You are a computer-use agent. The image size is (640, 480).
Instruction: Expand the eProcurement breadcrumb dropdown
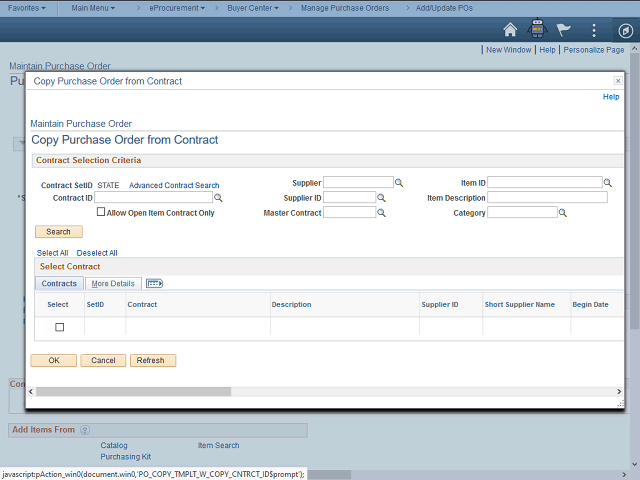(x=177, y=7)
